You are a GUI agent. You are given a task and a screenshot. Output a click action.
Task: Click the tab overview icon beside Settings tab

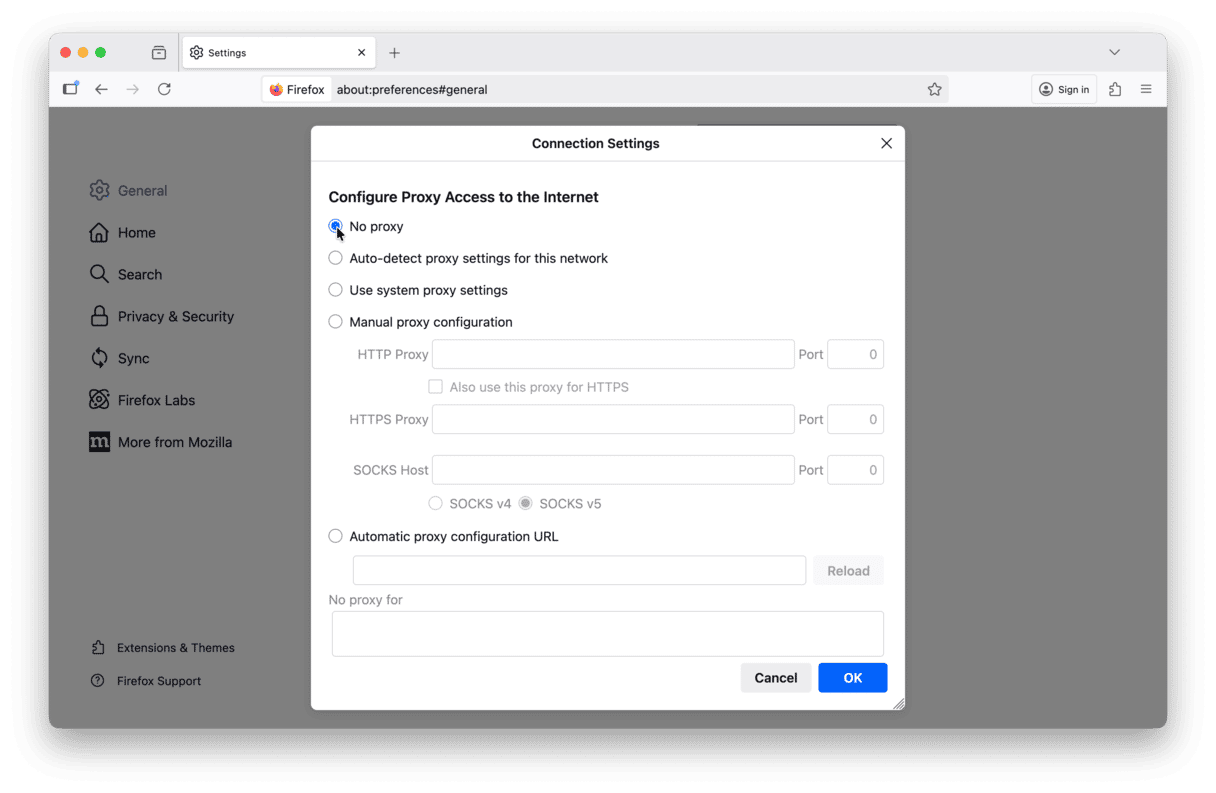tap(159, 53)
